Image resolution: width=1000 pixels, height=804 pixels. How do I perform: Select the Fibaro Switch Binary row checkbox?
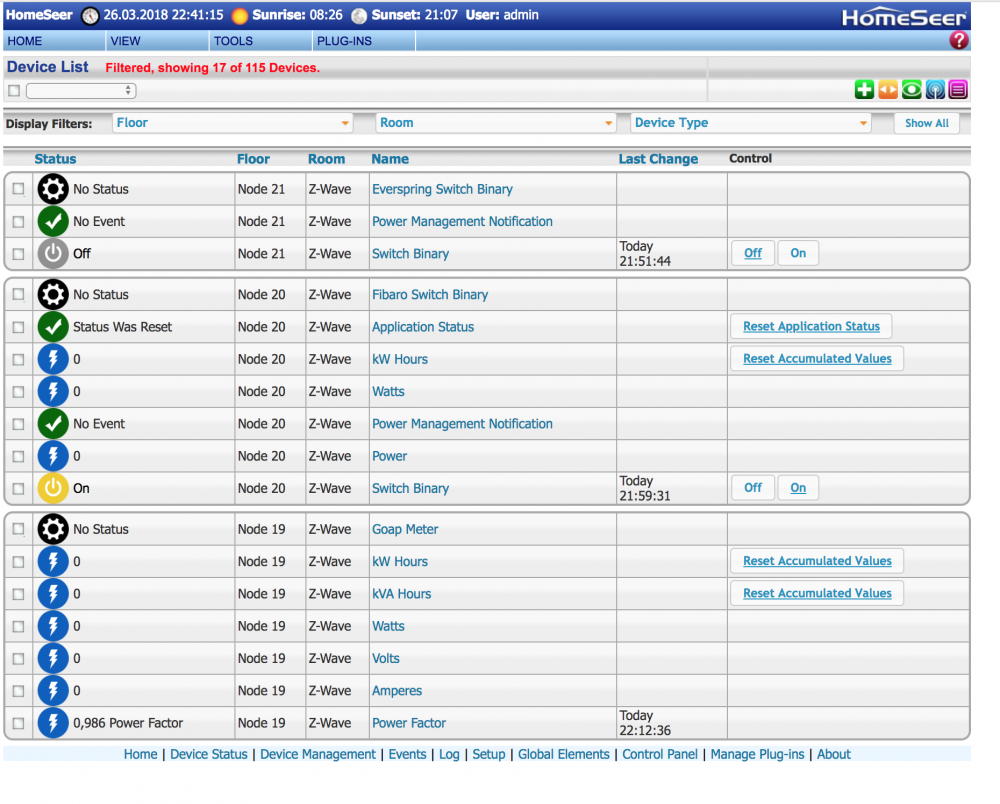click(x=18, y=295)
